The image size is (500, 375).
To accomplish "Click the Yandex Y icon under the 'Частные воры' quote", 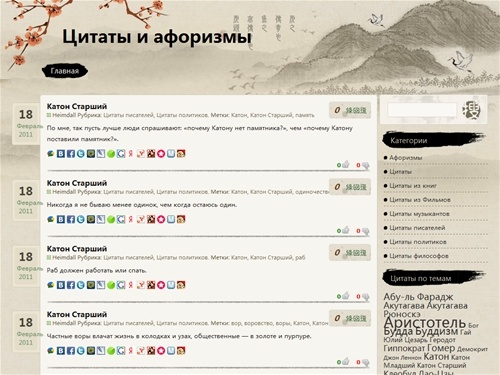I will click(141, 351).
